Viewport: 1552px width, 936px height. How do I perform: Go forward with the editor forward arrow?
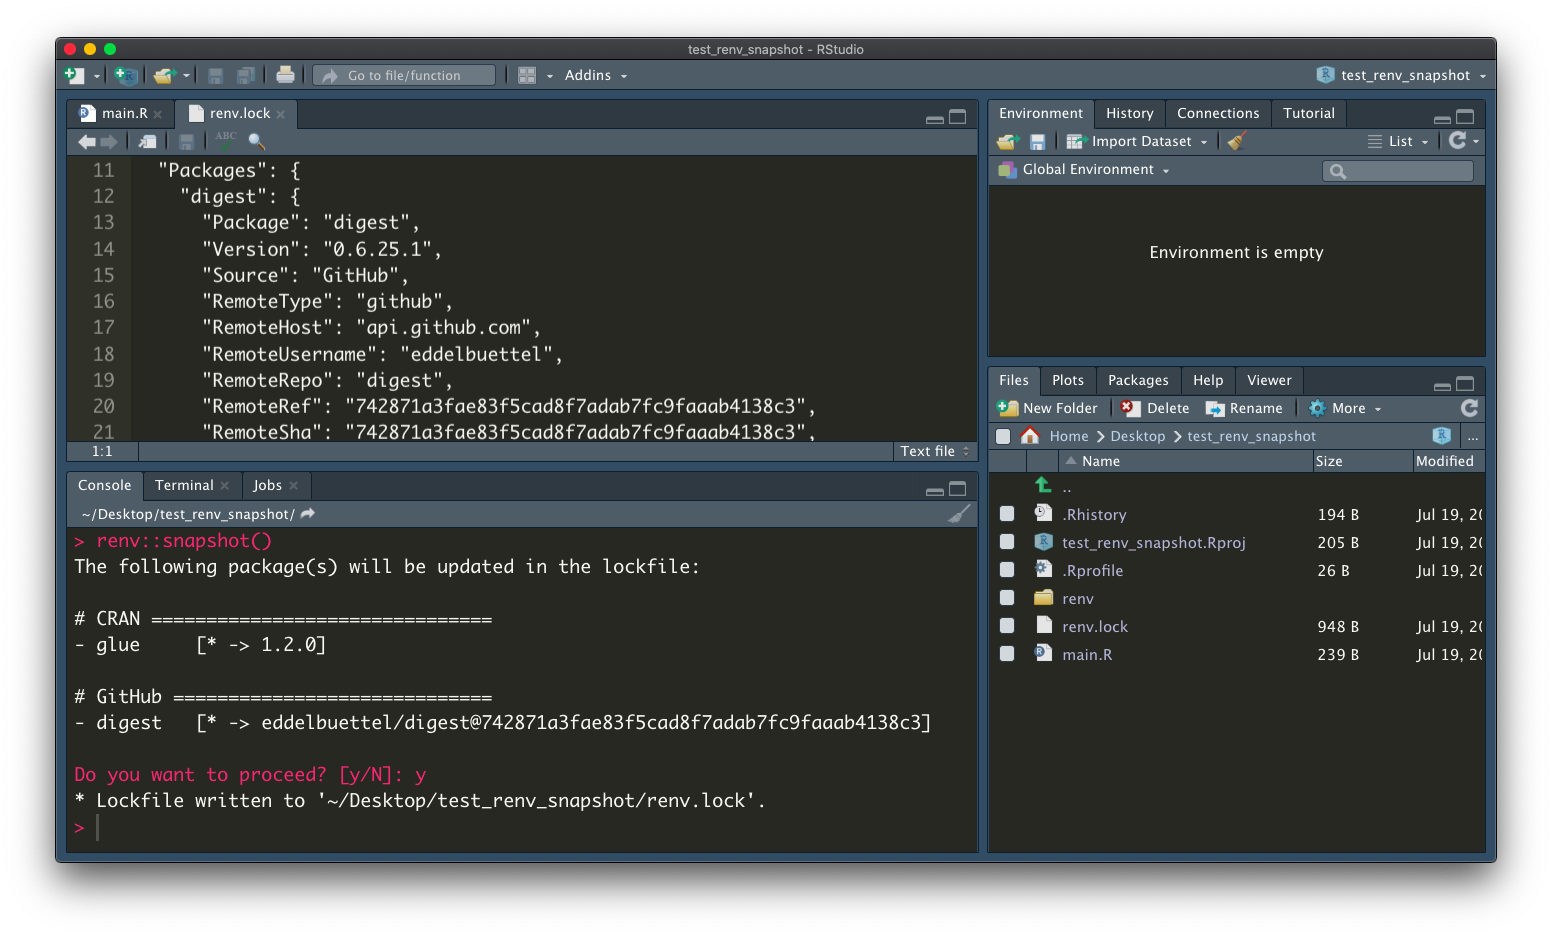pyautogui.click(x=109, y=141)
